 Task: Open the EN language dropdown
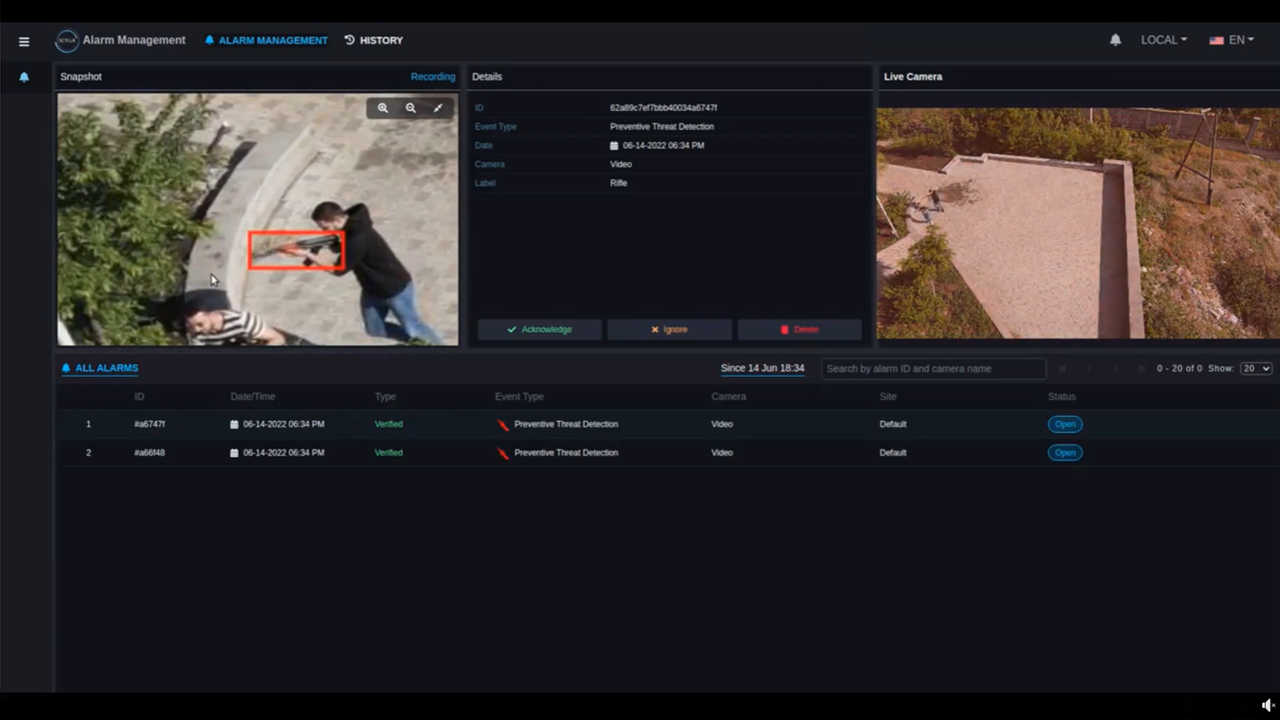[1231, 40]
